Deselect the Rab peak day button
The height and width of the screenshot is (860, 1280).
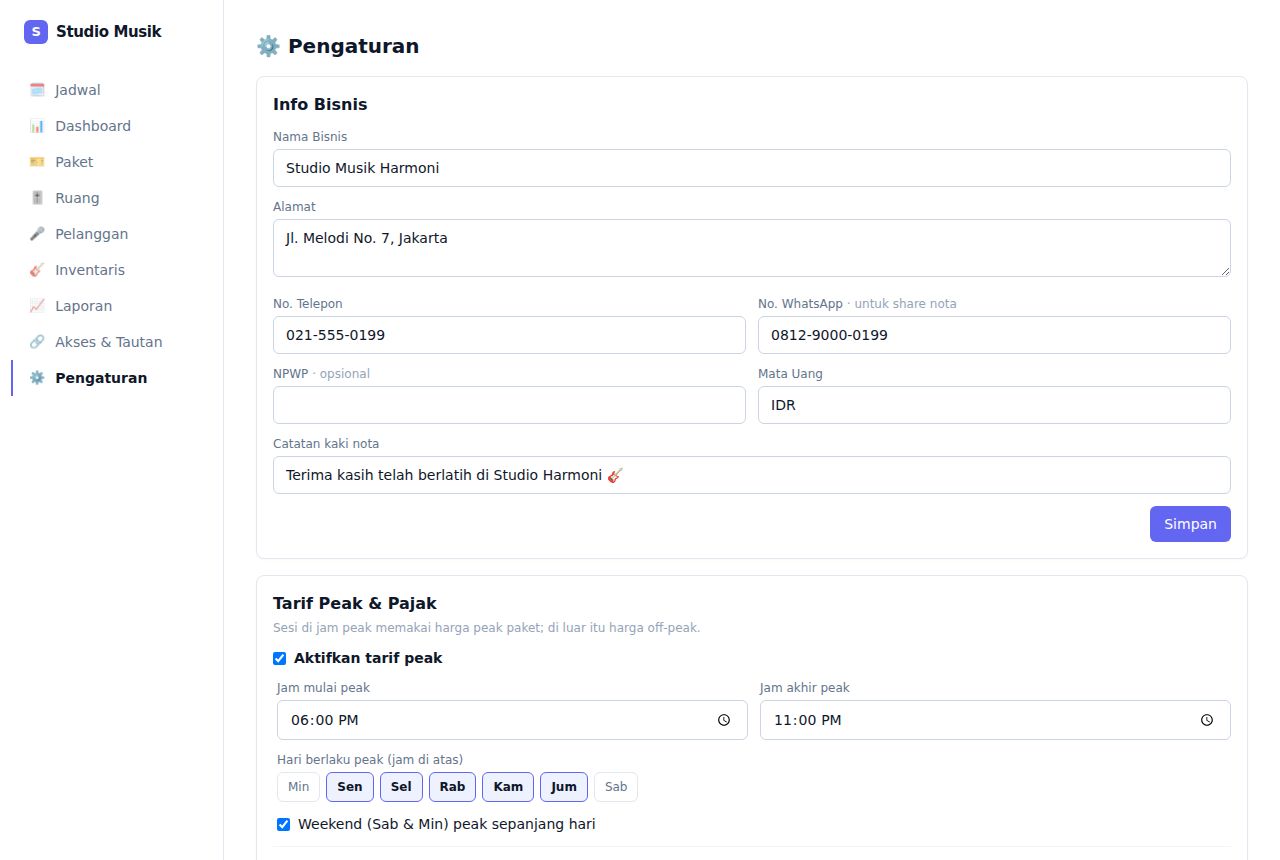click(452, 787)
